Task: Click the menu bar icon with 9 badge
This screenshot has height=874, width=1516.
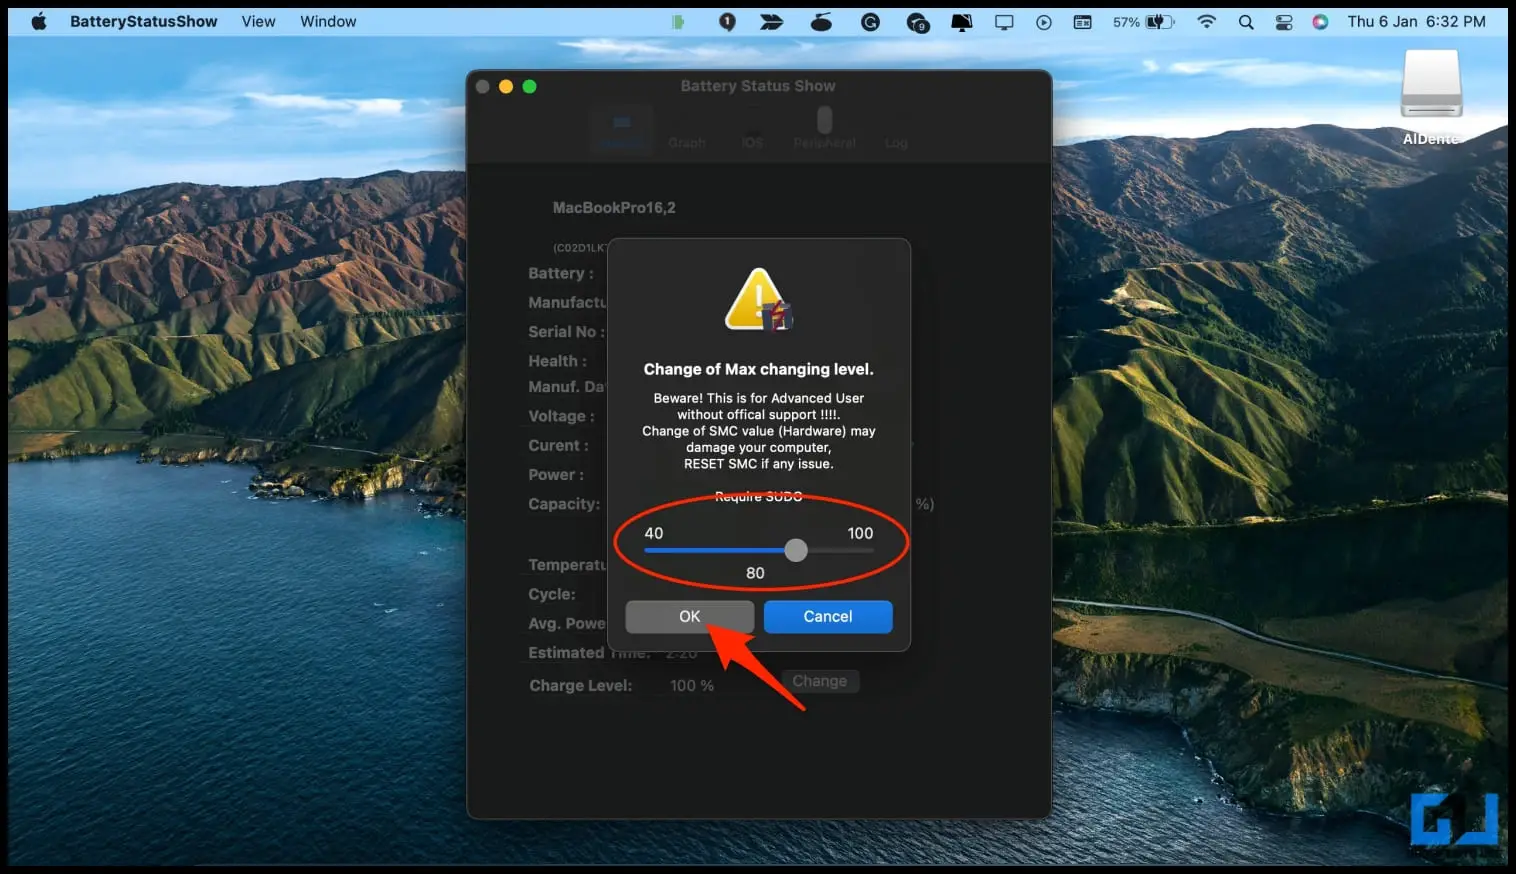Action: point(917,22)
